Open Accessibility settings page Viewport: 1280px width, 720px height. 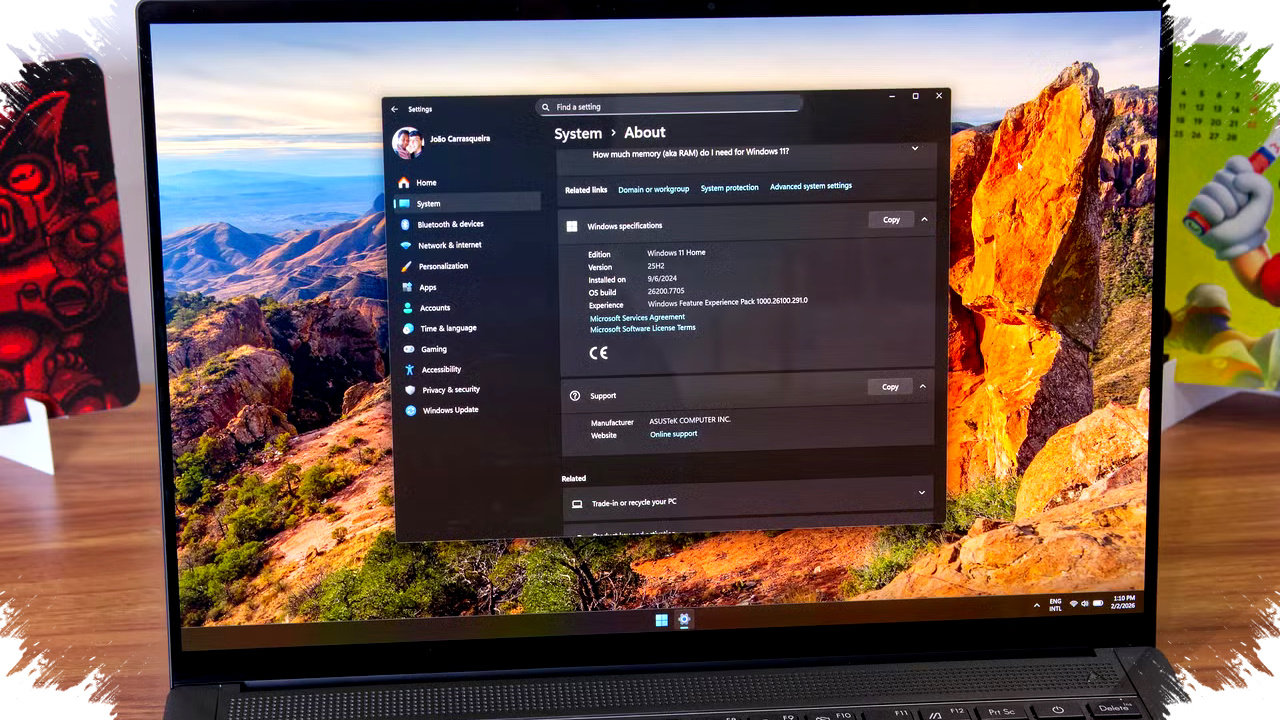441,369
